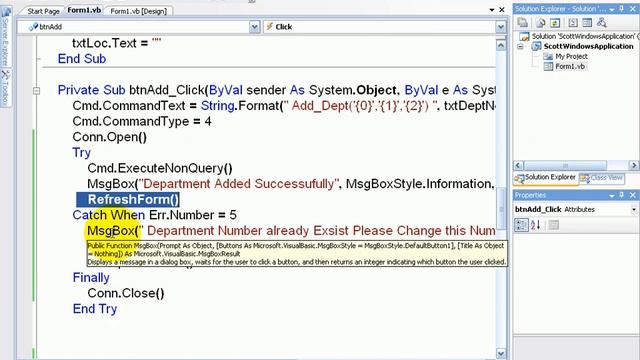The height and width of the screenshot is (360, 640).
Task: Click the Refresh icon in Solution Explorer
Action: coord(555,23)
